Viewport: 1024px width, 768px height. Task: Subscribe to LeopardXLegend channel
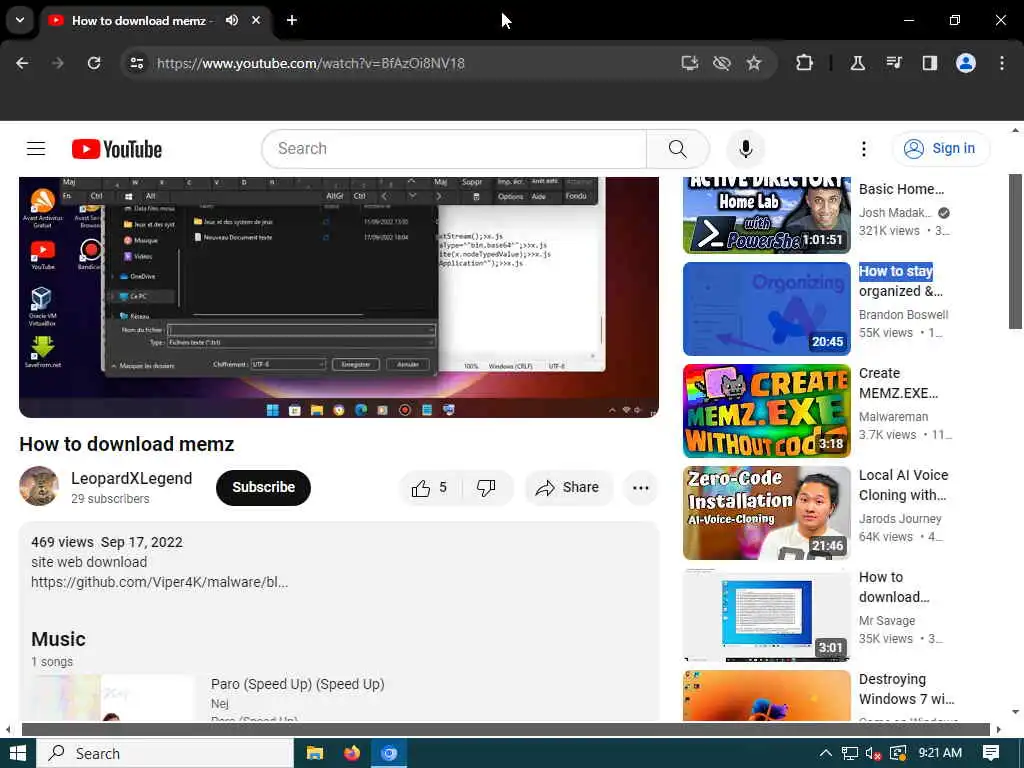[263, 488]
